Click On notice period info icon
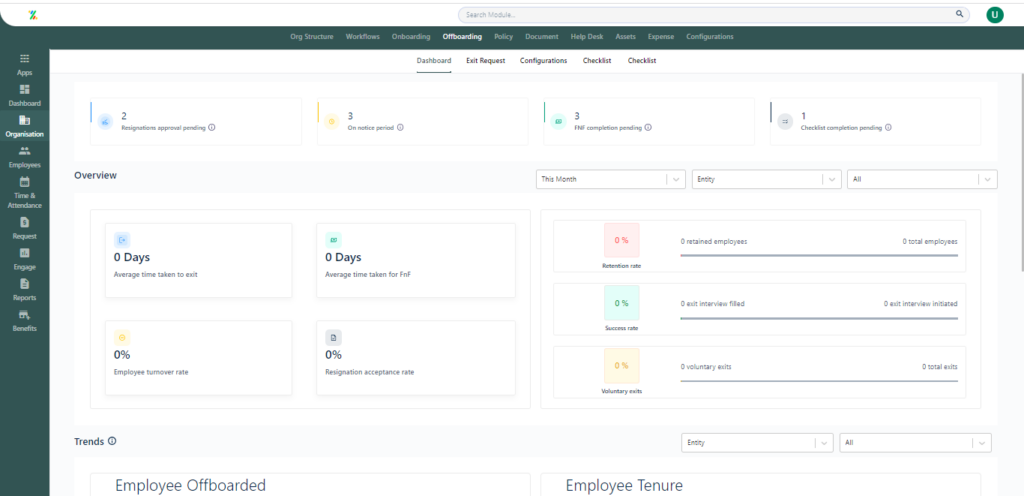 (400, 128)
